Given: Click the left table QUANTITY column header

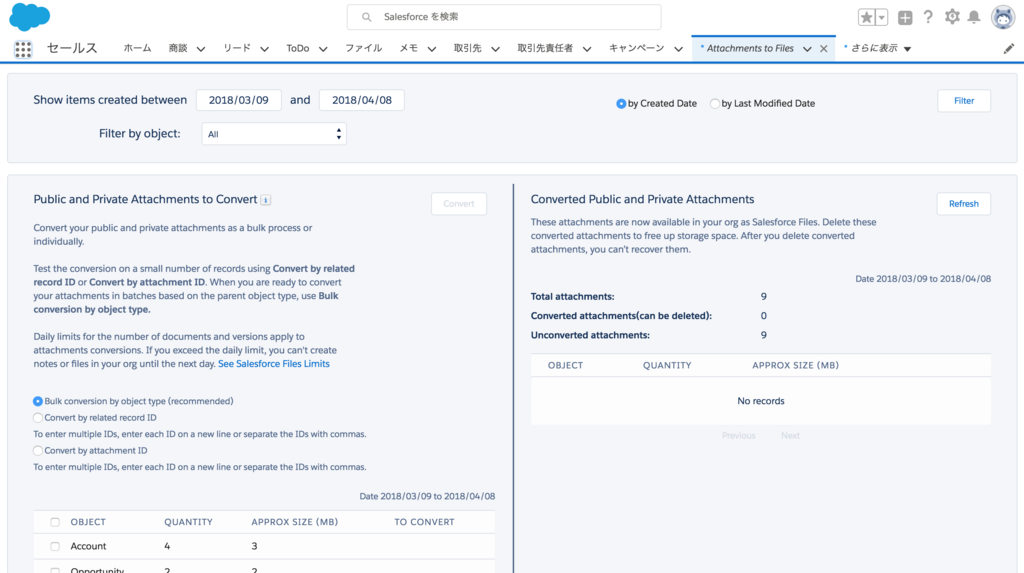Looking at the screenshot, I should [188, 522].
